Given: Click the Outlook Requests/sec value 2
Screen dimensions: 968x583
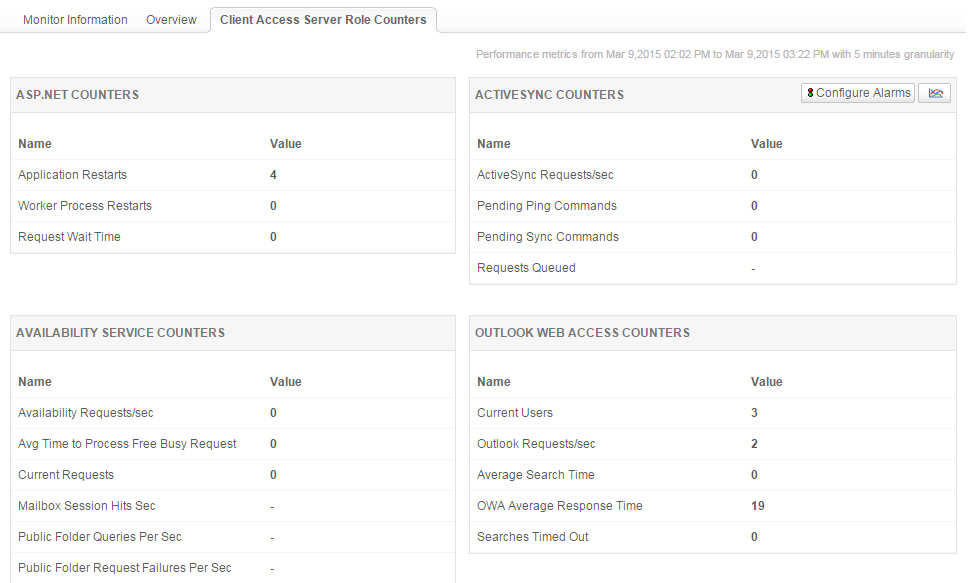Looking at the screenshot, I should [x=754, y=444].
